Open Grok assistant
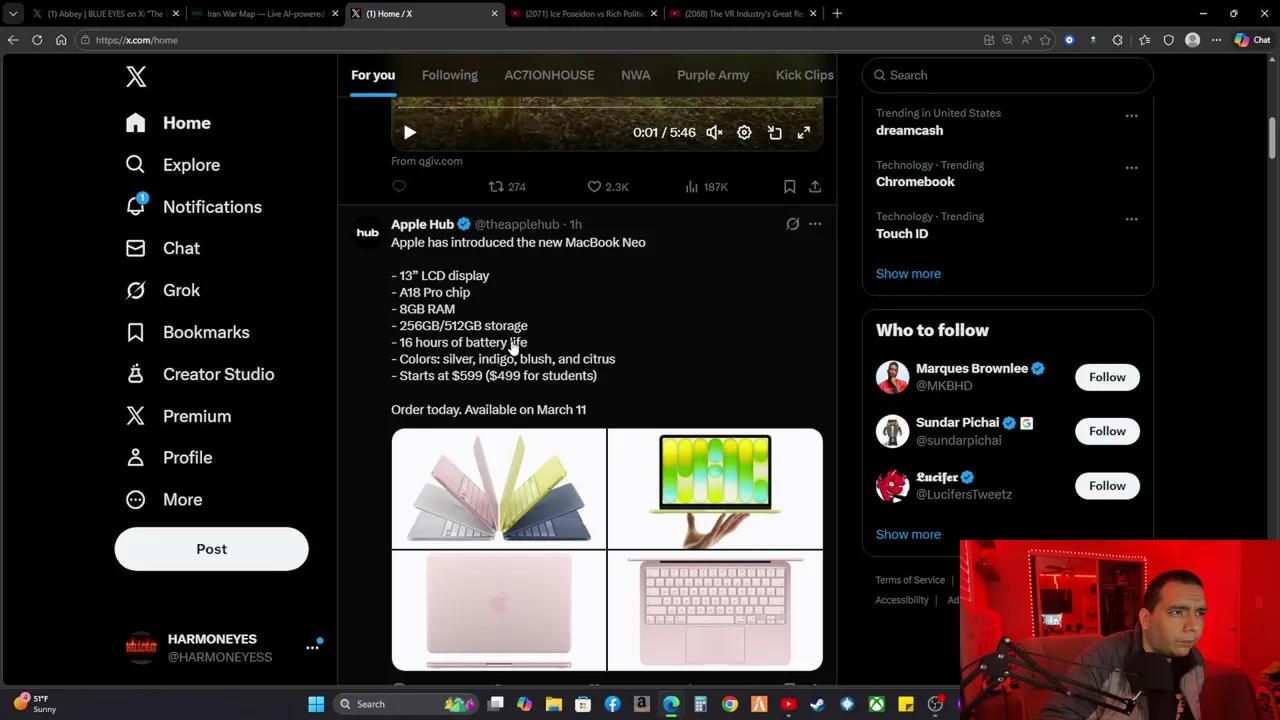Viewport: 1280px width, 720px height. (x=163, y=290)
